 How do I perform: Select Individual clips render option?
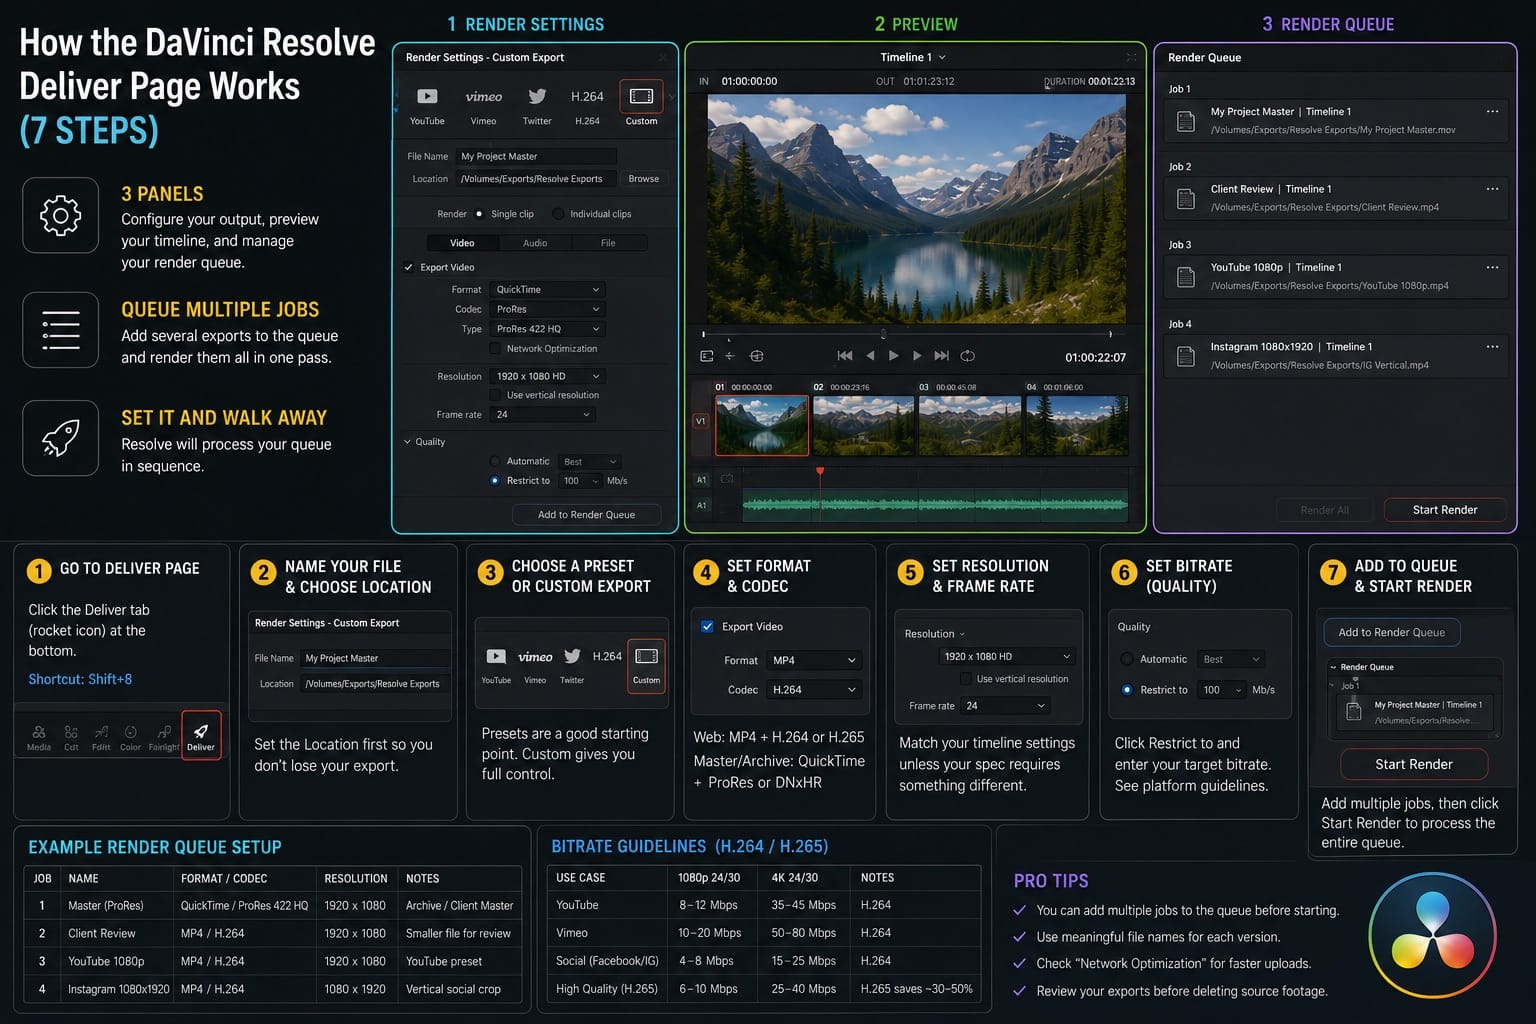pyautogui.click(x=558, y=214)
